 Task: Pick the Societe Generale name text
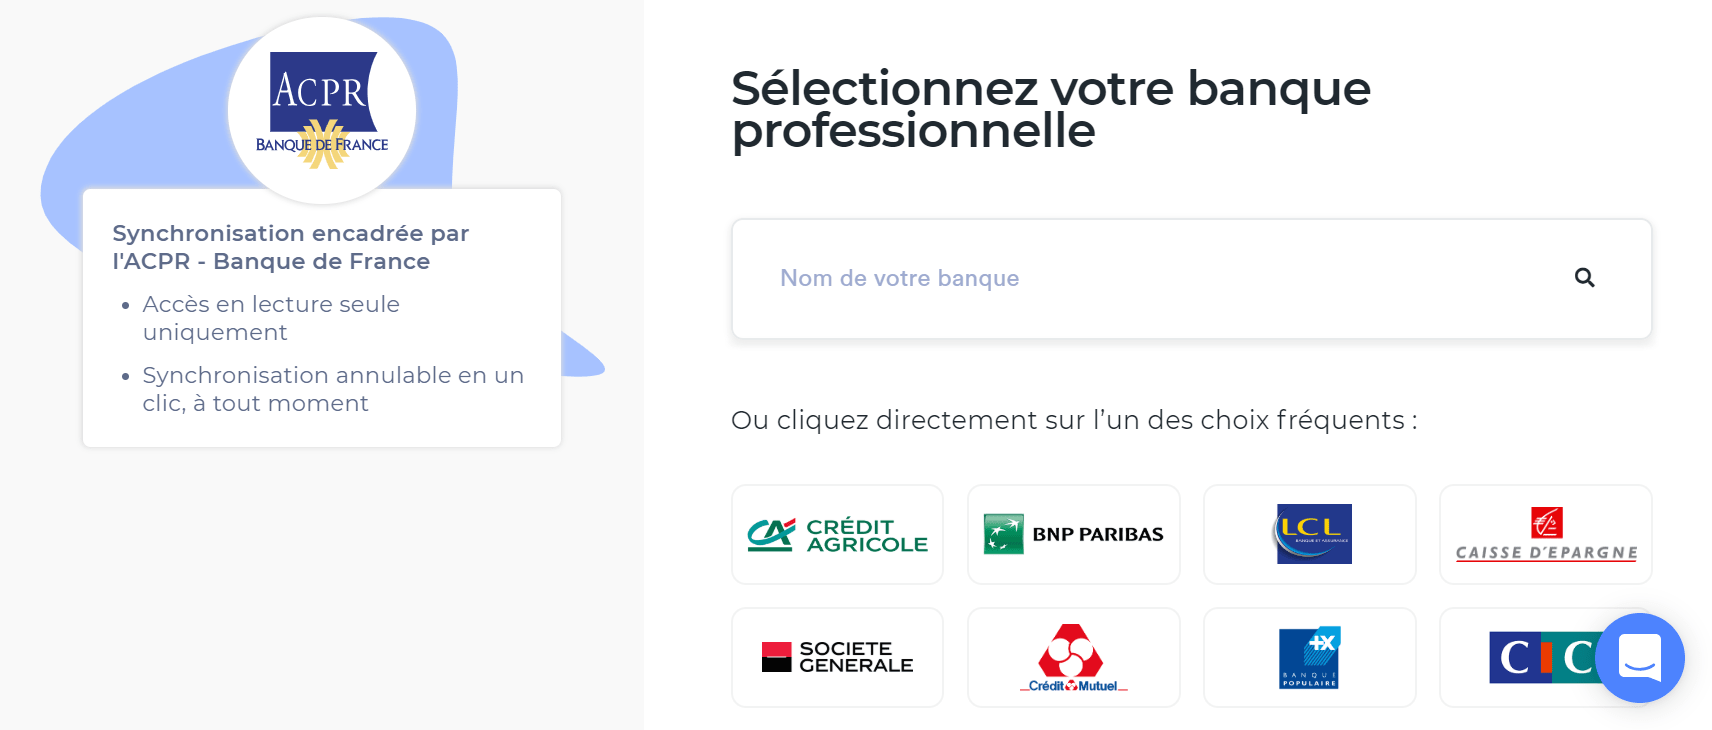(x=856, y=657)
